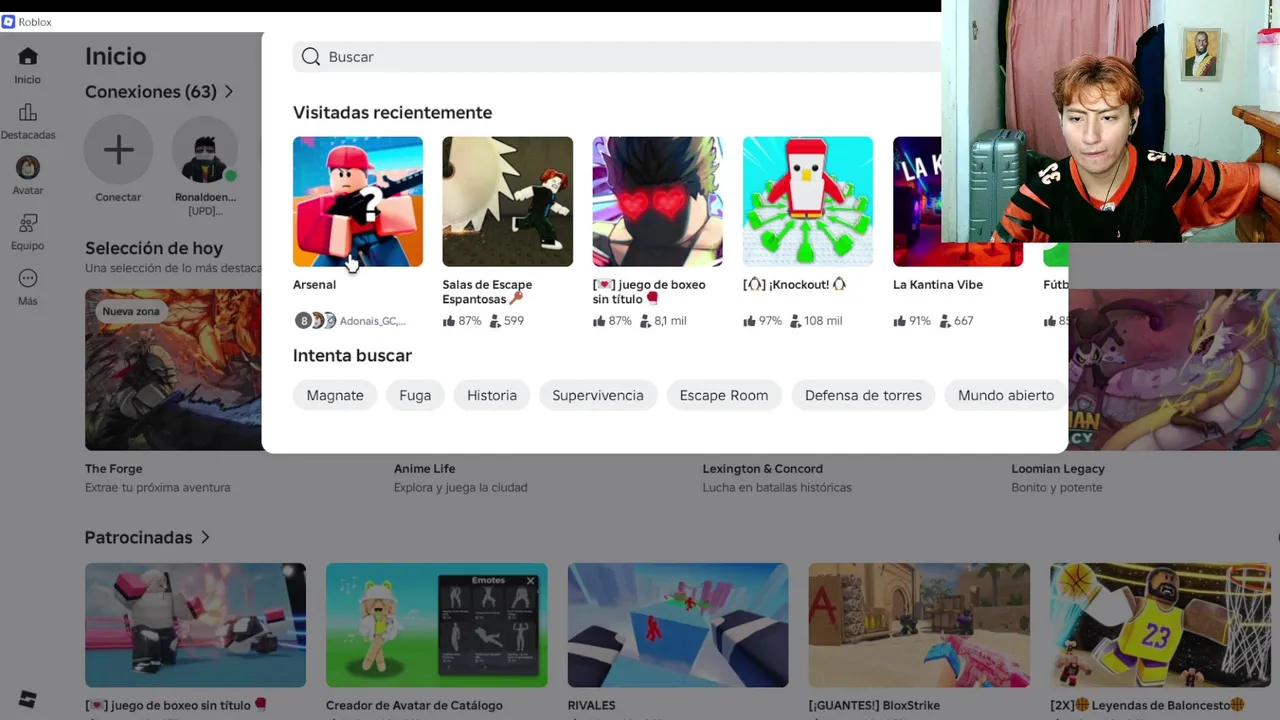Select the Supervivencia search suggestion
The width and height of the screenshot is (1280, 720).
tap(598, 395)
